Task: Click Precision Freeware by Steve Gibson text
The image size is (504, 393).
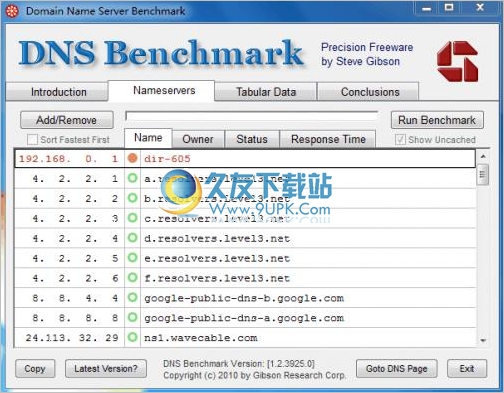Action: pos(367,54)
